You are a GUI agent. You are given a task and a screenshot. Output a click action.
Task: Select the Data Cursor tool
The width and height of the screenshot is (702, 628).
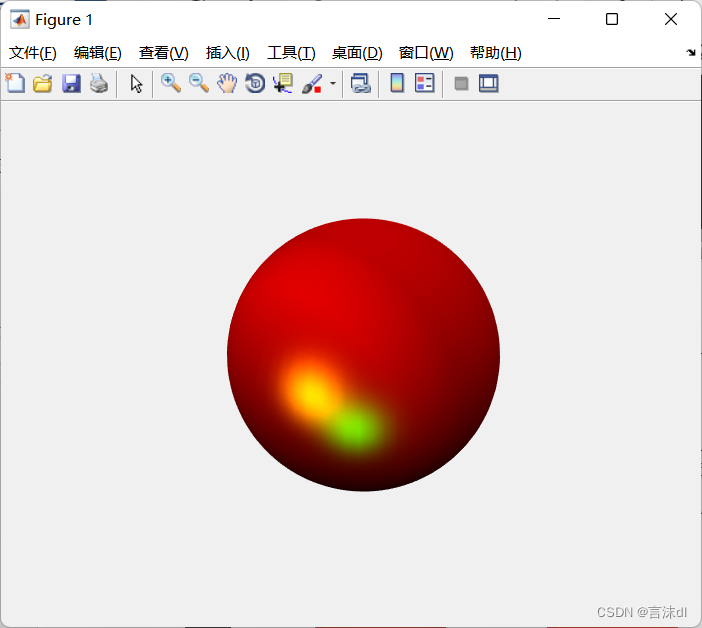click(283, 84)
